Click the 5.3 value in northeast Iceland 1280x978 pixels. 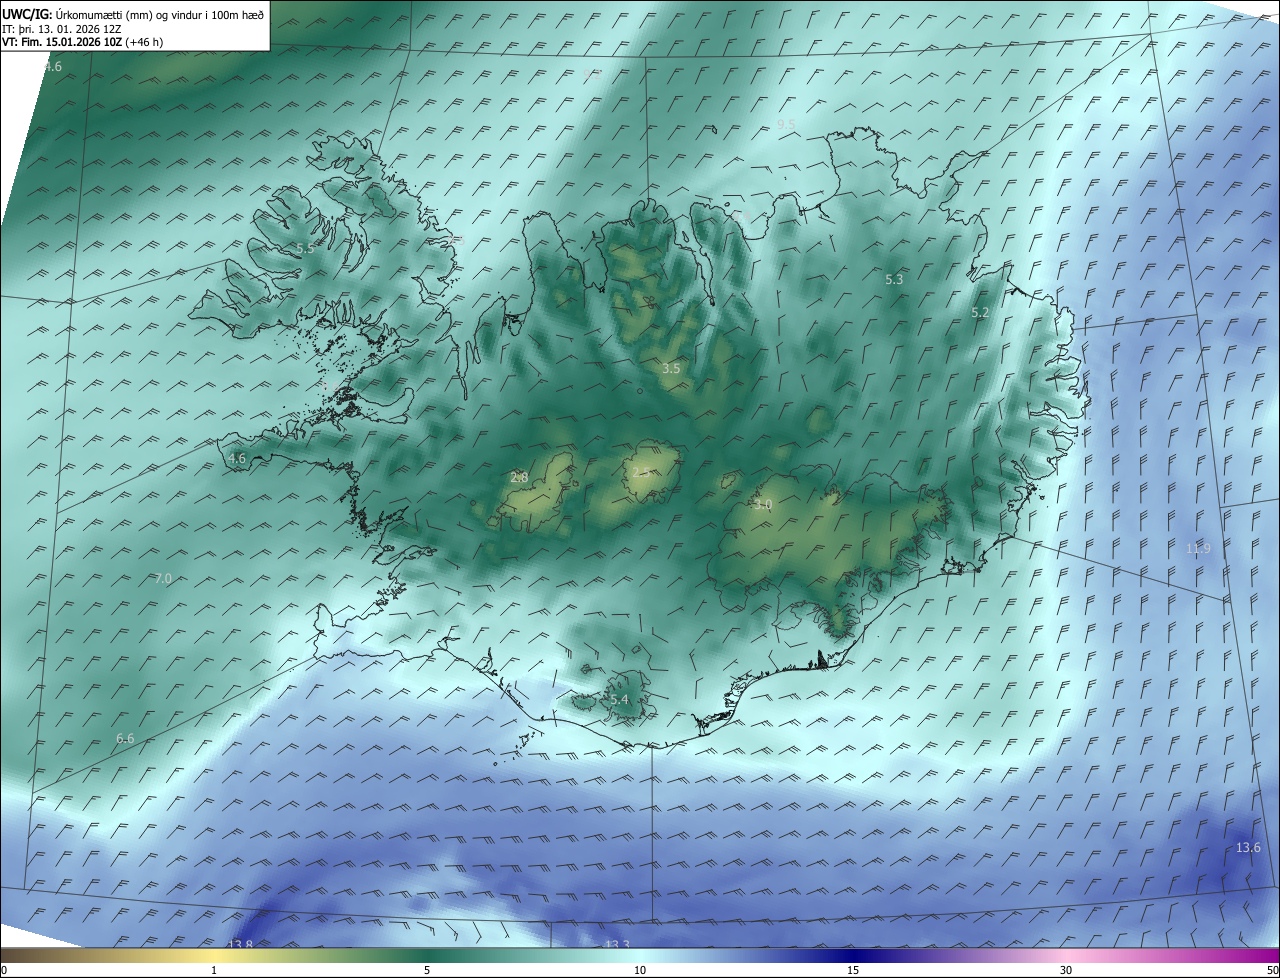[894, 280]
